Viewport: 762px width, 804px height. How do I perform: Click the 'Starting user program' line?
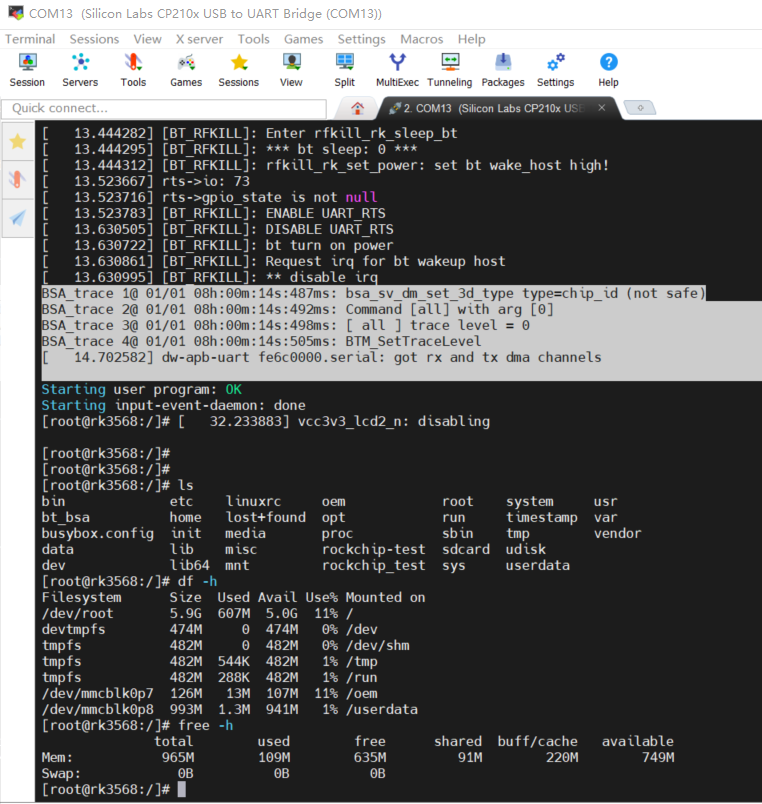pyautogui.click(x=142, y=389)
